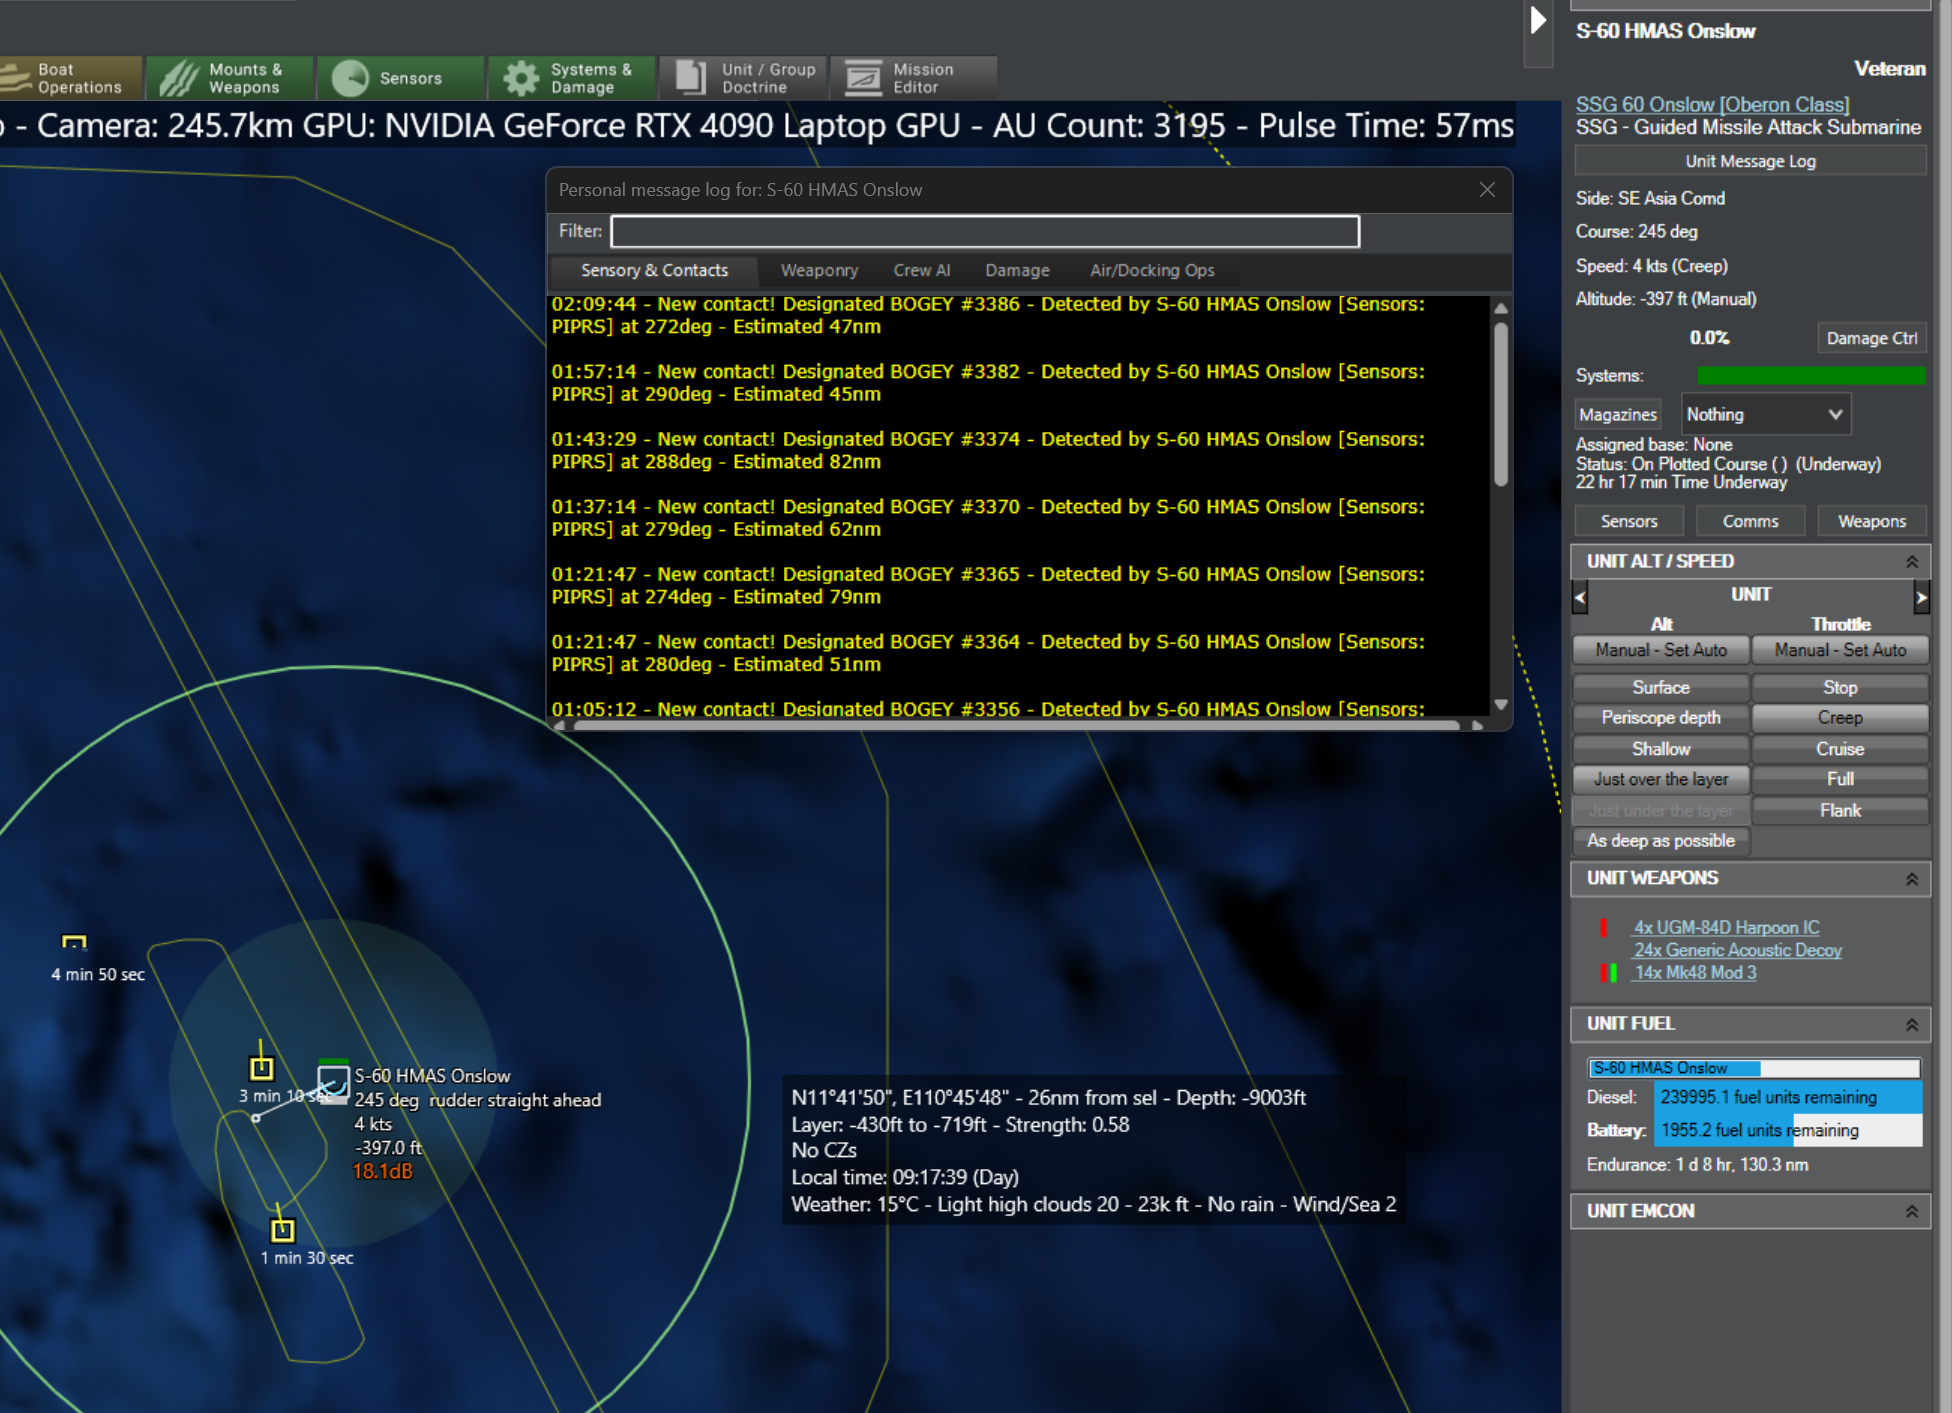Collapse the UNIT WEAPONS panel
This screenshot has height=1413, width=1952.
tap(1911, 879)
